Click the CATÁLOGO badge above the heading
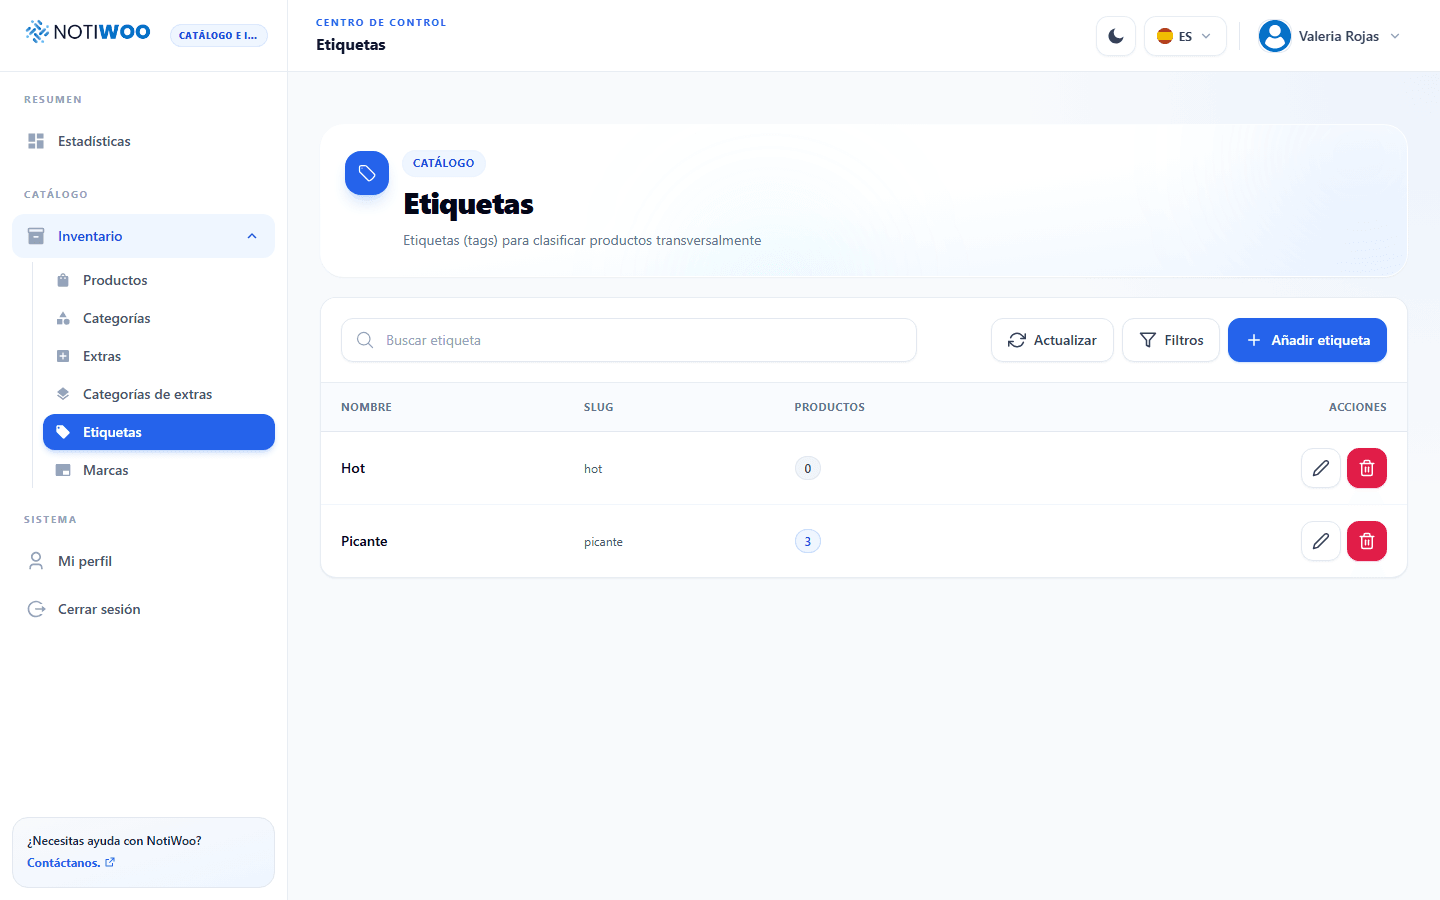Screen dimensions: 1440x900 coord(444,163)
